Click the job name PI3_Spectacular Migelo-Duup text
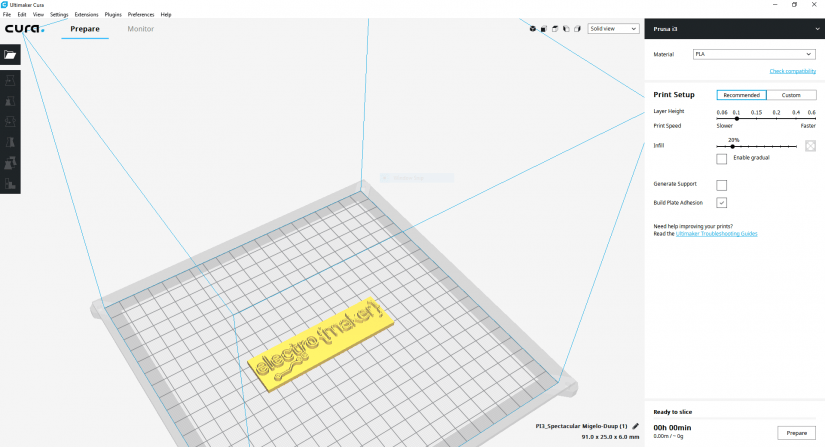The width and height of the screenshot is (825, 447). click(581, 426)
